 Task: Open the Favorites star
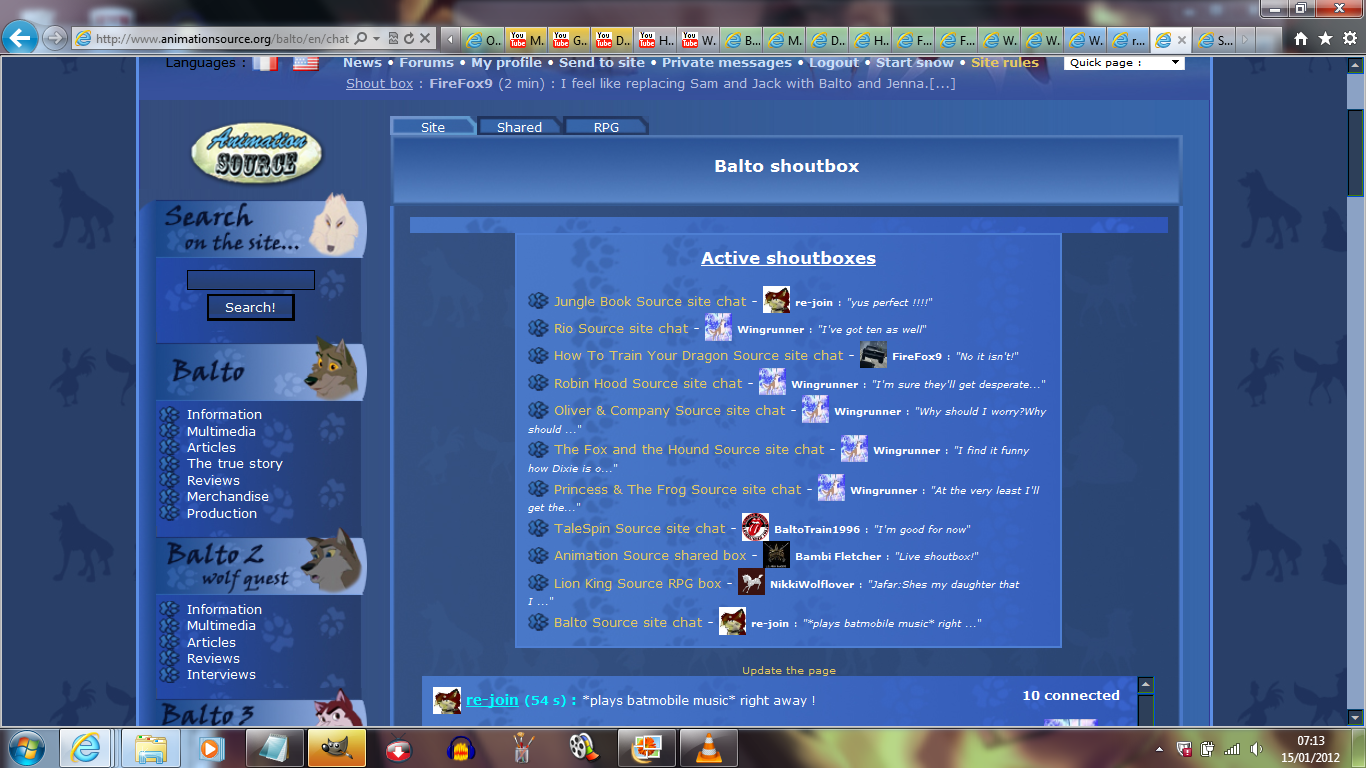point(1325,39)
